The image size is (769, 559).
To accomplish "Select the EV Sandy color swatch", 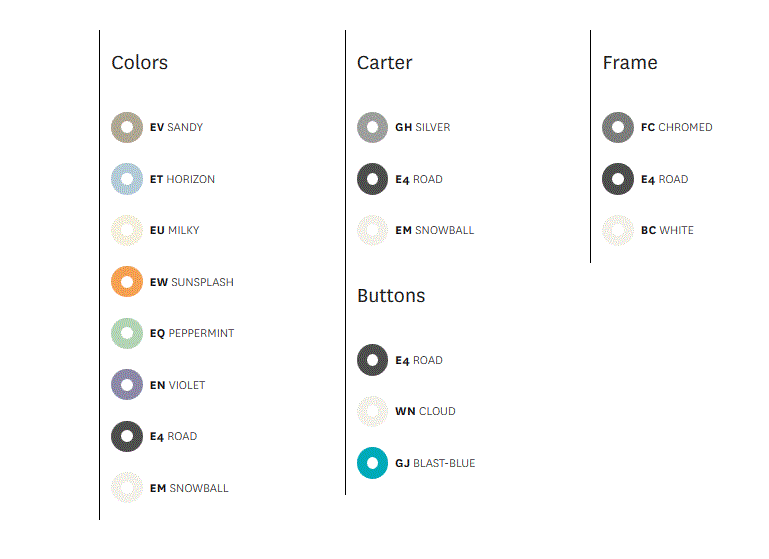I will pos(127,127).
